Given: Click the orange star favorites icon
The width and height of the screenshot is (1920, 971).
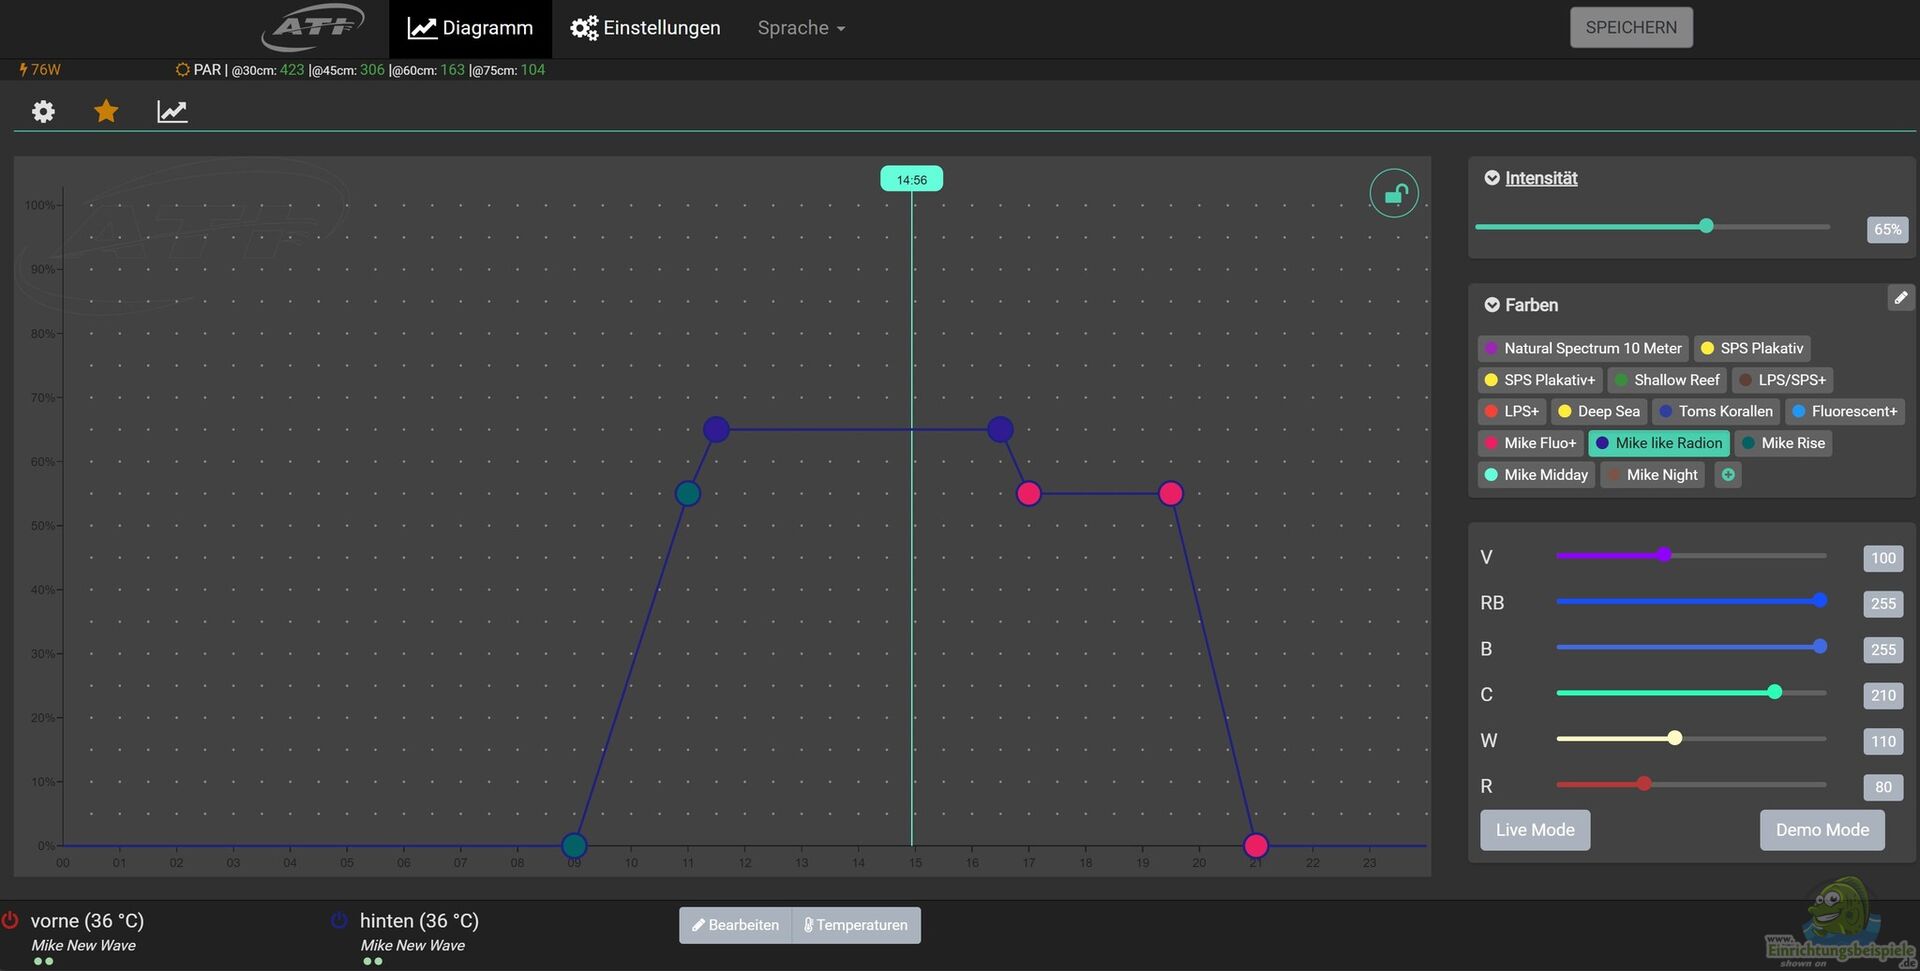Looking at the screenshot, I should 106,111.
